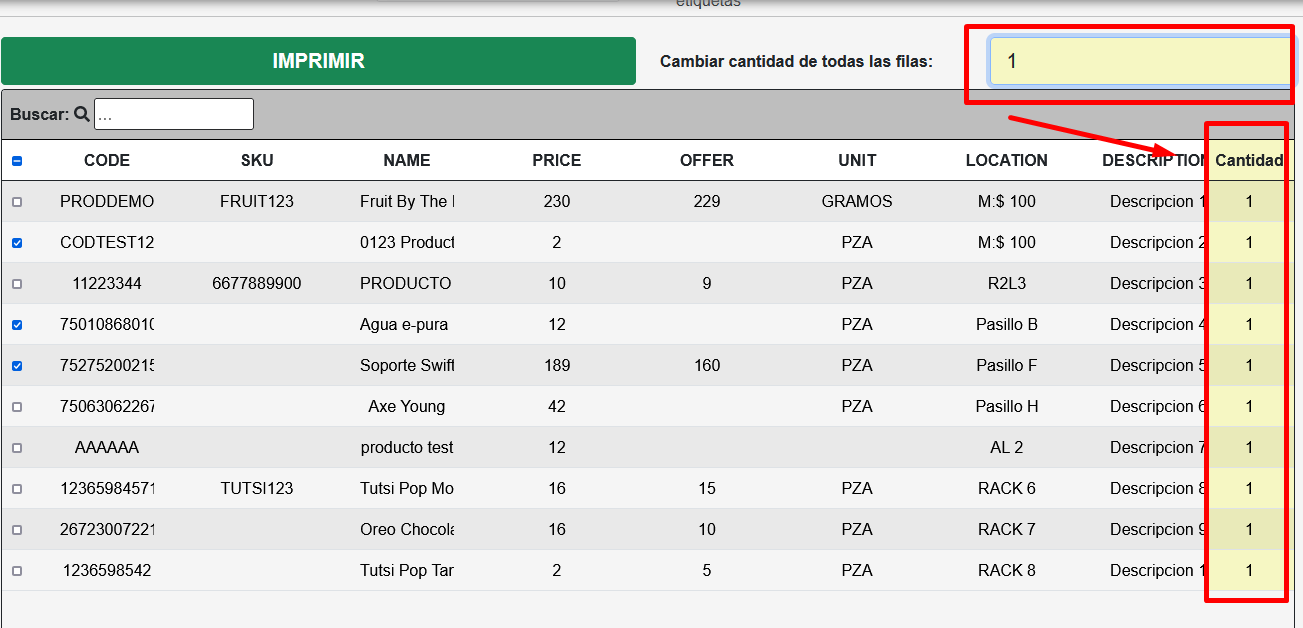Screen dimensions: 1303x628
Task: Check the PRODDEMO row checkbox
Action: 17,202
